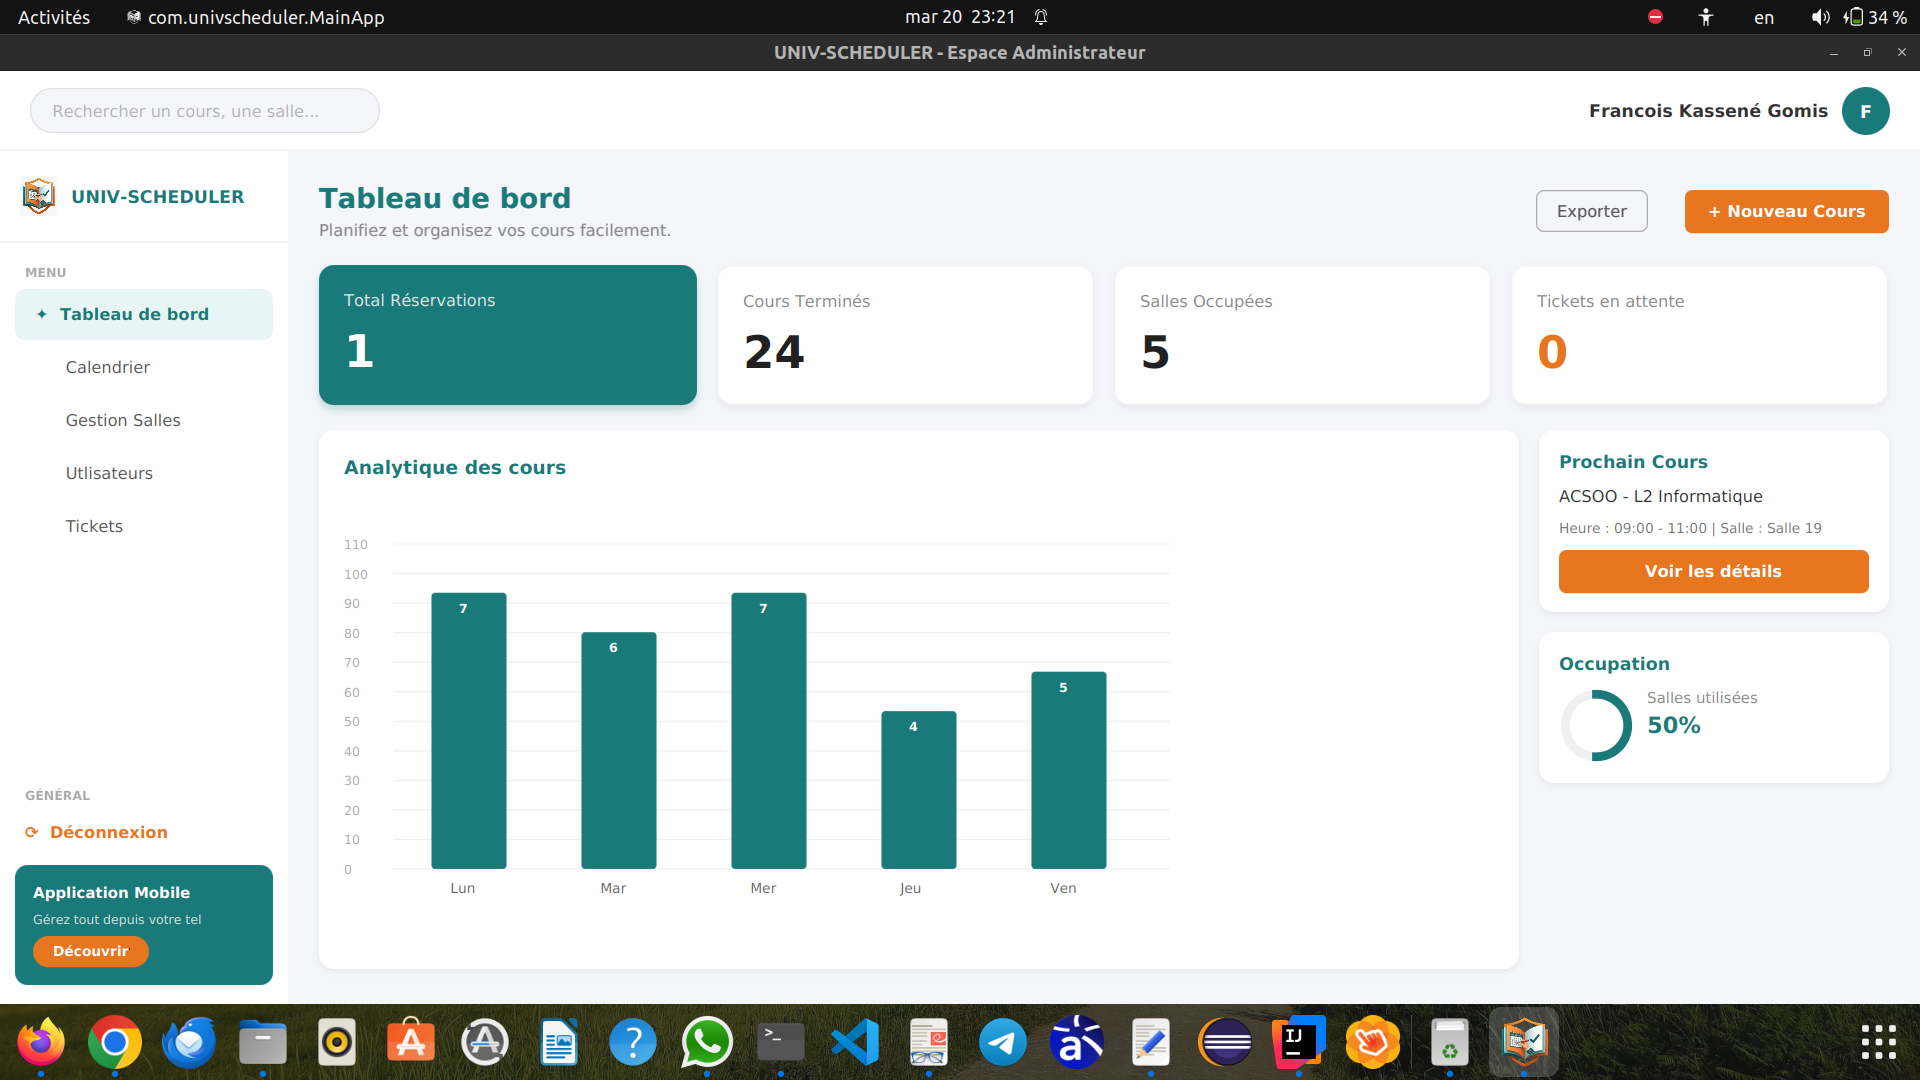
Task: Click the mar 20 23:21 clock
Action: 960,17
